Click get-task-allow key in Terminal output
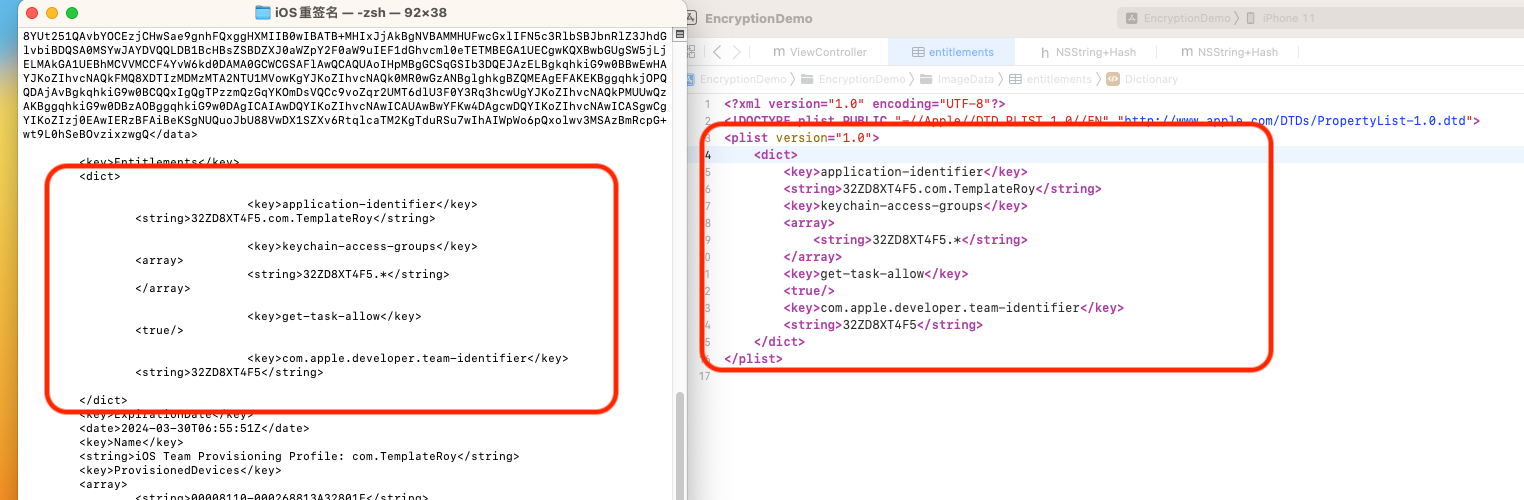 tap(334, 316)
